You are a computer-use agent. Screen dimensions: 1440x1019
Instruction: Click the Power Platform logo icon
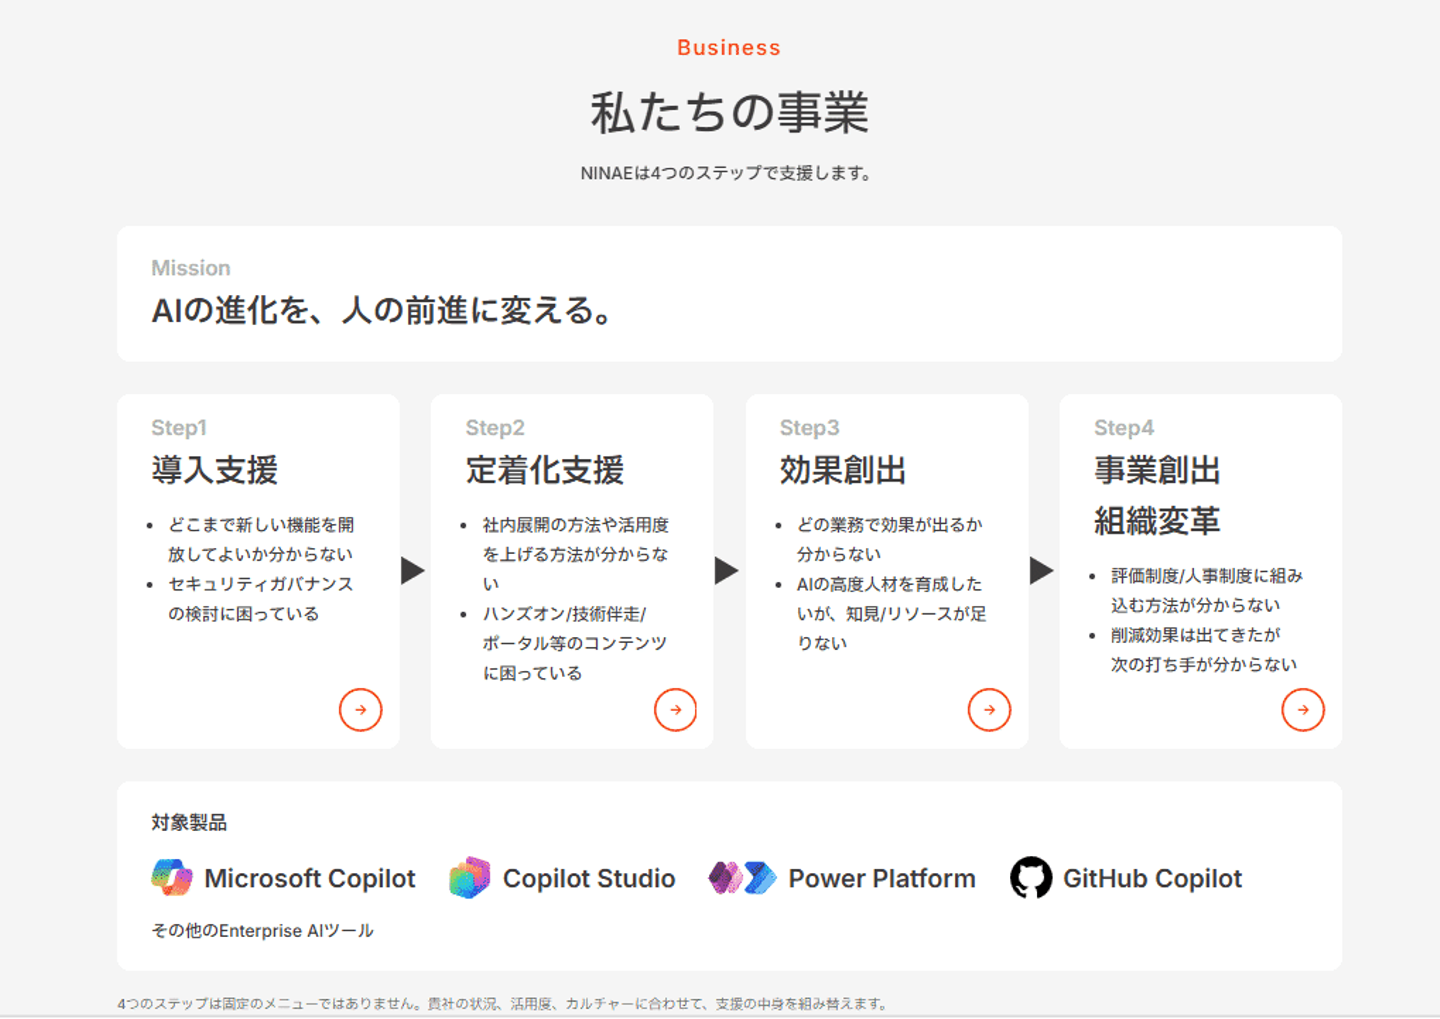point(742,878)
